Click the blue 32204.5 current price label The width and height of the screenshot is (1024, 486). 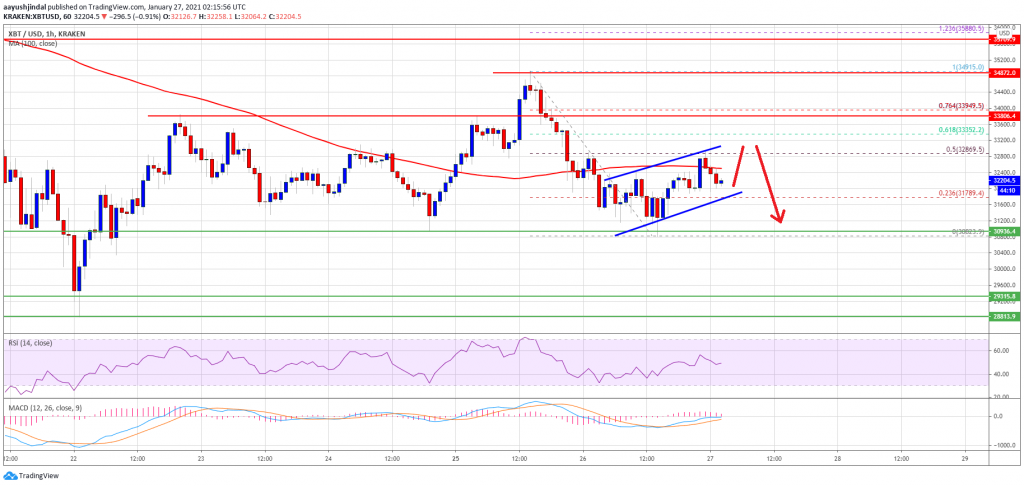click(1005, 180)
